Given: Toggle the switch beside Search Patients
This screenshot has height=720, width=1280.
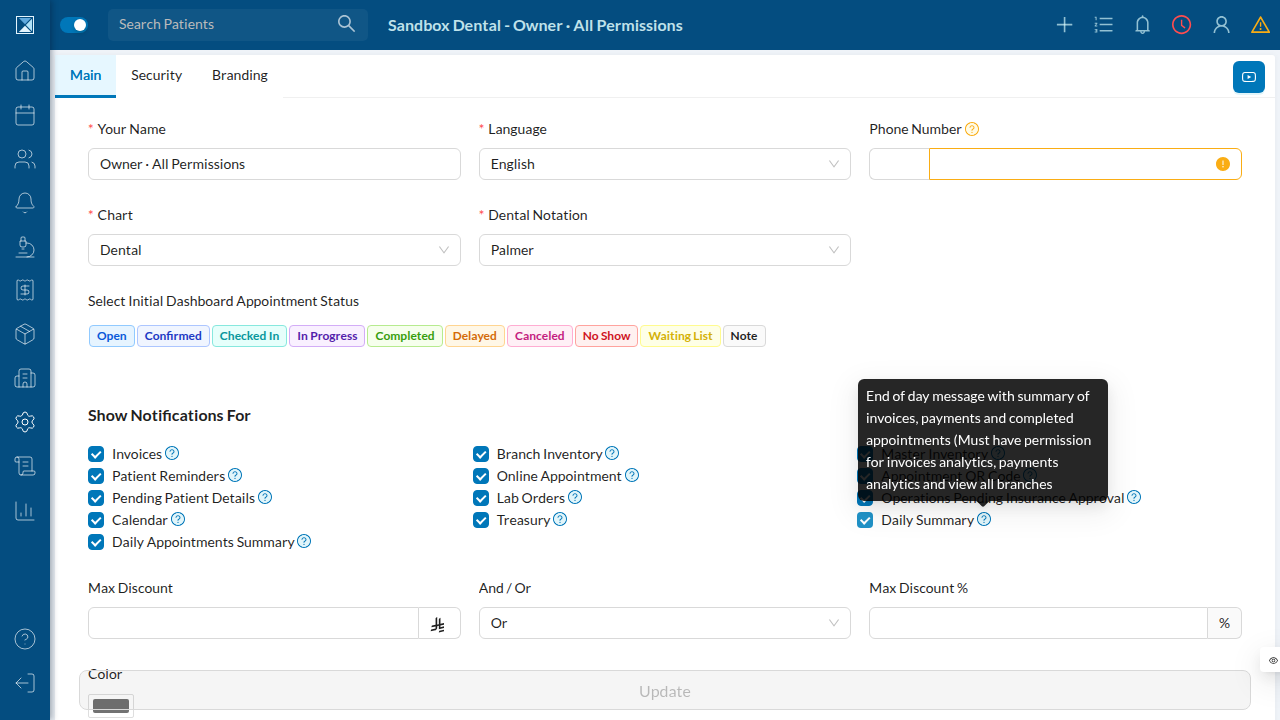Looking at the screenshot, I should click(x=74, y=25).
